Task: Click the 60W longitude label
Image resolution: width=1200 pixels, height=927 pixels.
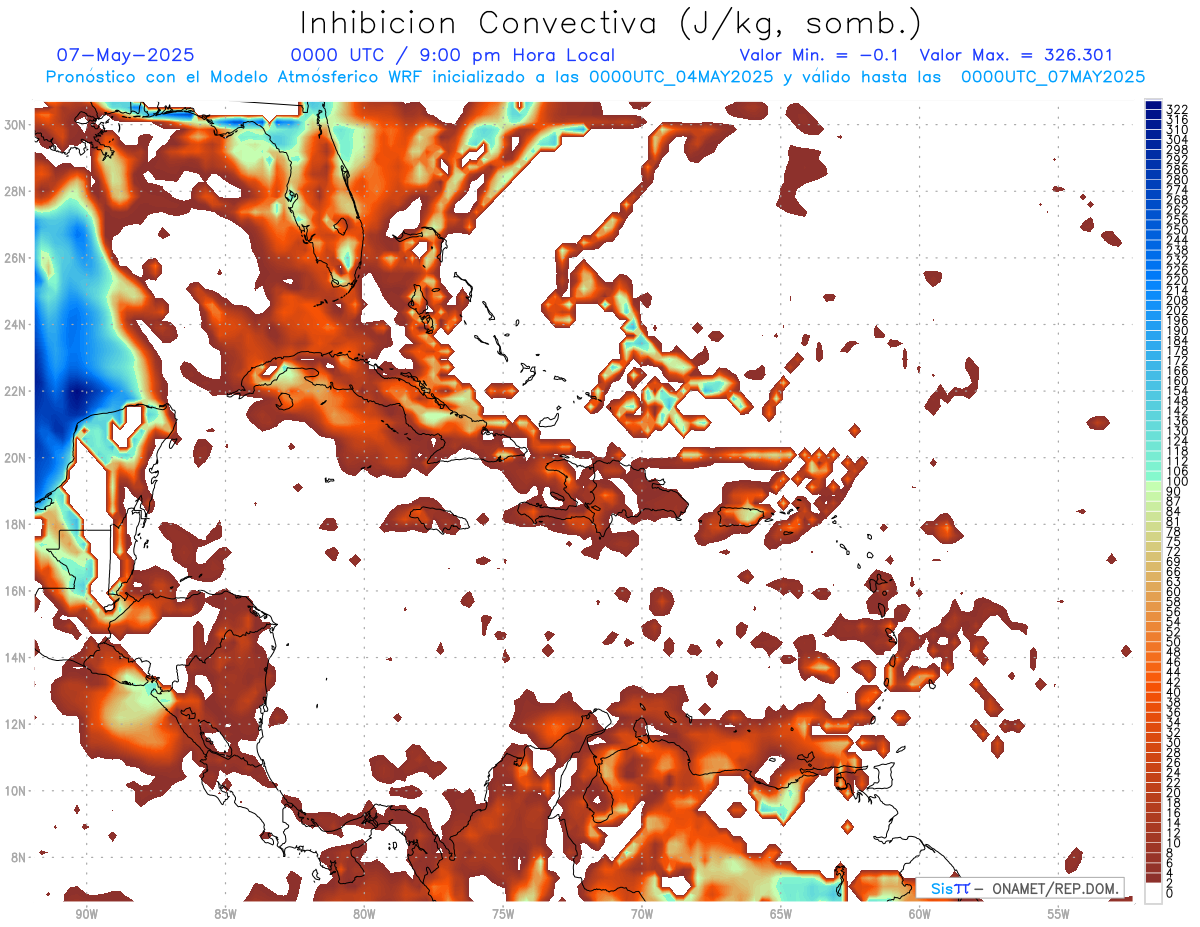Action: (x=920, y=914)
